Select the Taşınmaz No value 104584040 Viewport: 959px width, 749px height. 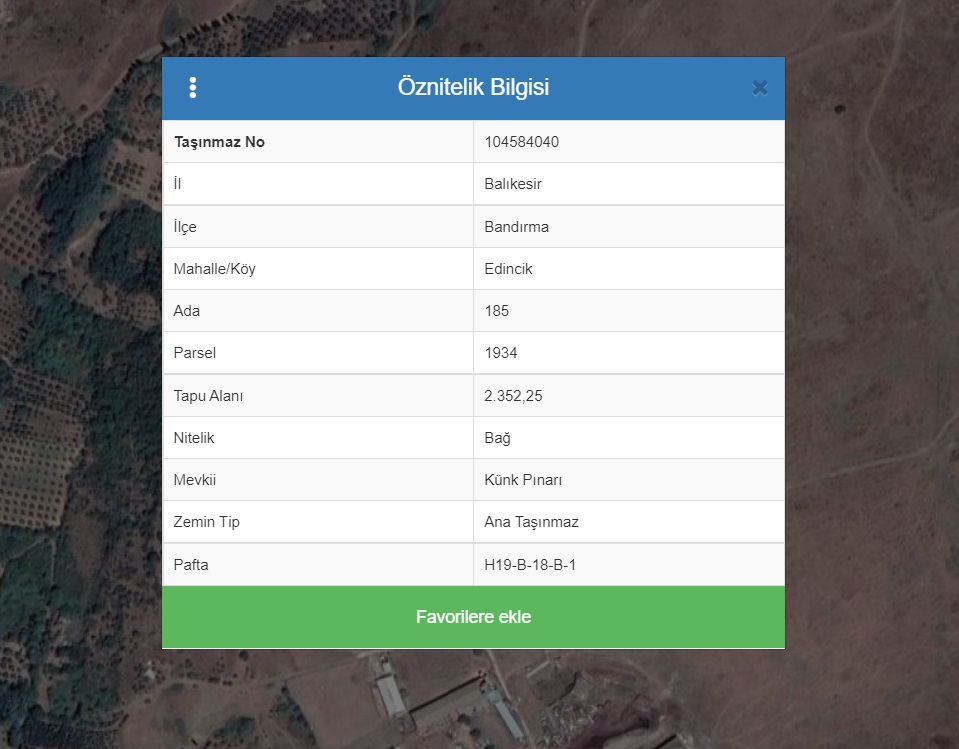521,142
